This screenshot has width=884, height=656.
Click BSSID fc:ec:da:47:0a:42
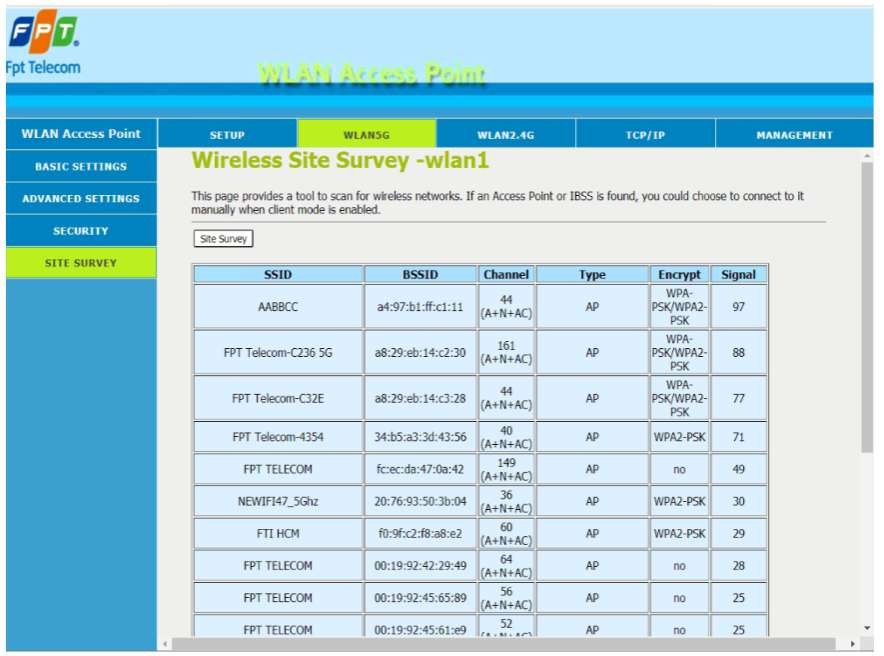[x=420, y=469]
